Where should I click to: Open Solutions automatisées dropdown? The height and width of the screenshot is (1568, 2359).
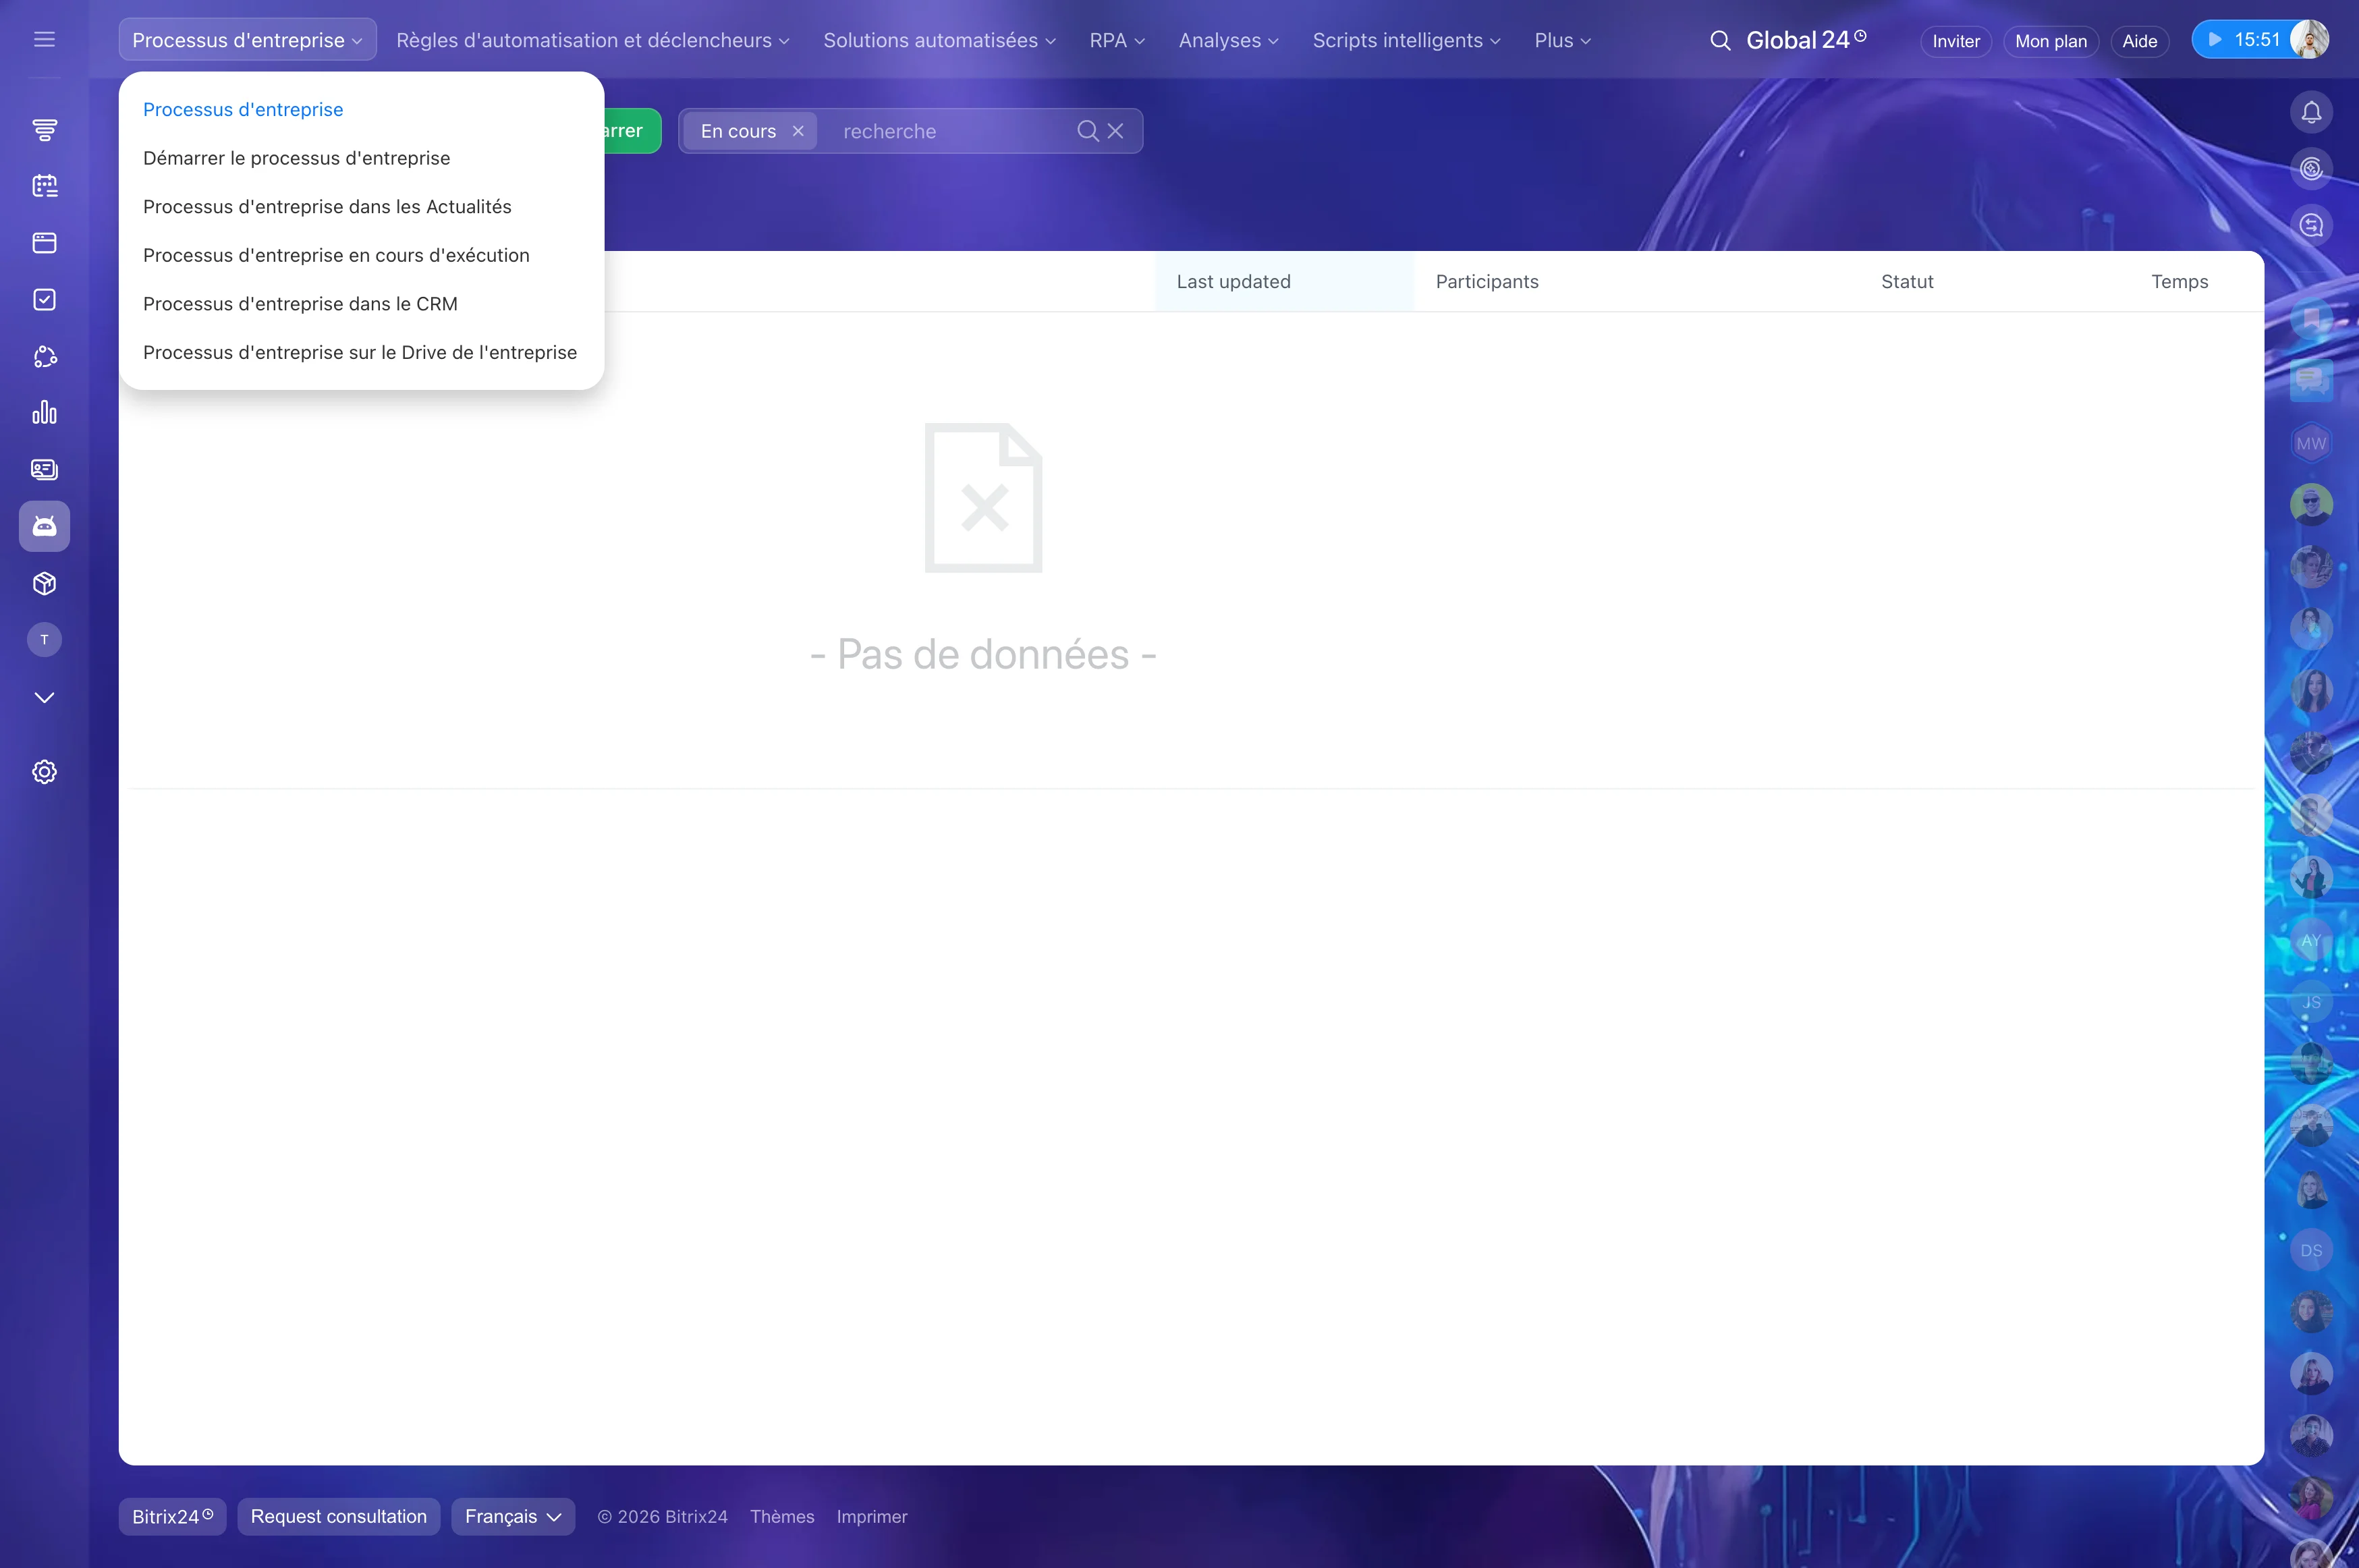pos(939,40)
